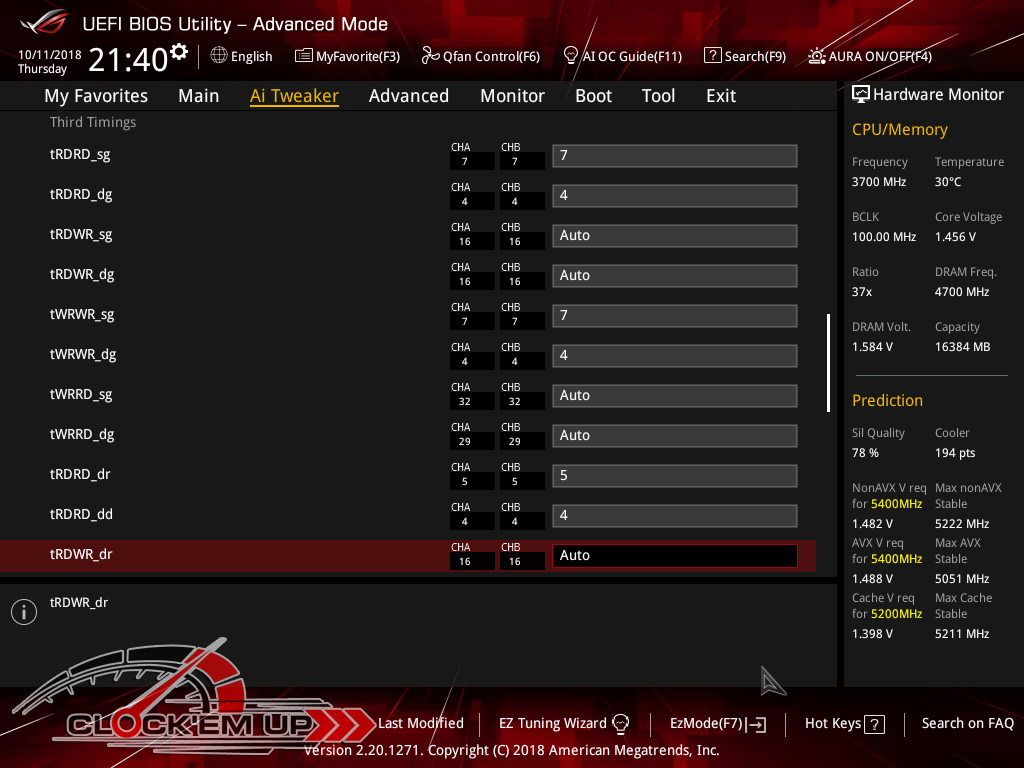Select the tRDRD_sg value field
The height and width of the screenshot is (768, 1024).
coord(674,156)
